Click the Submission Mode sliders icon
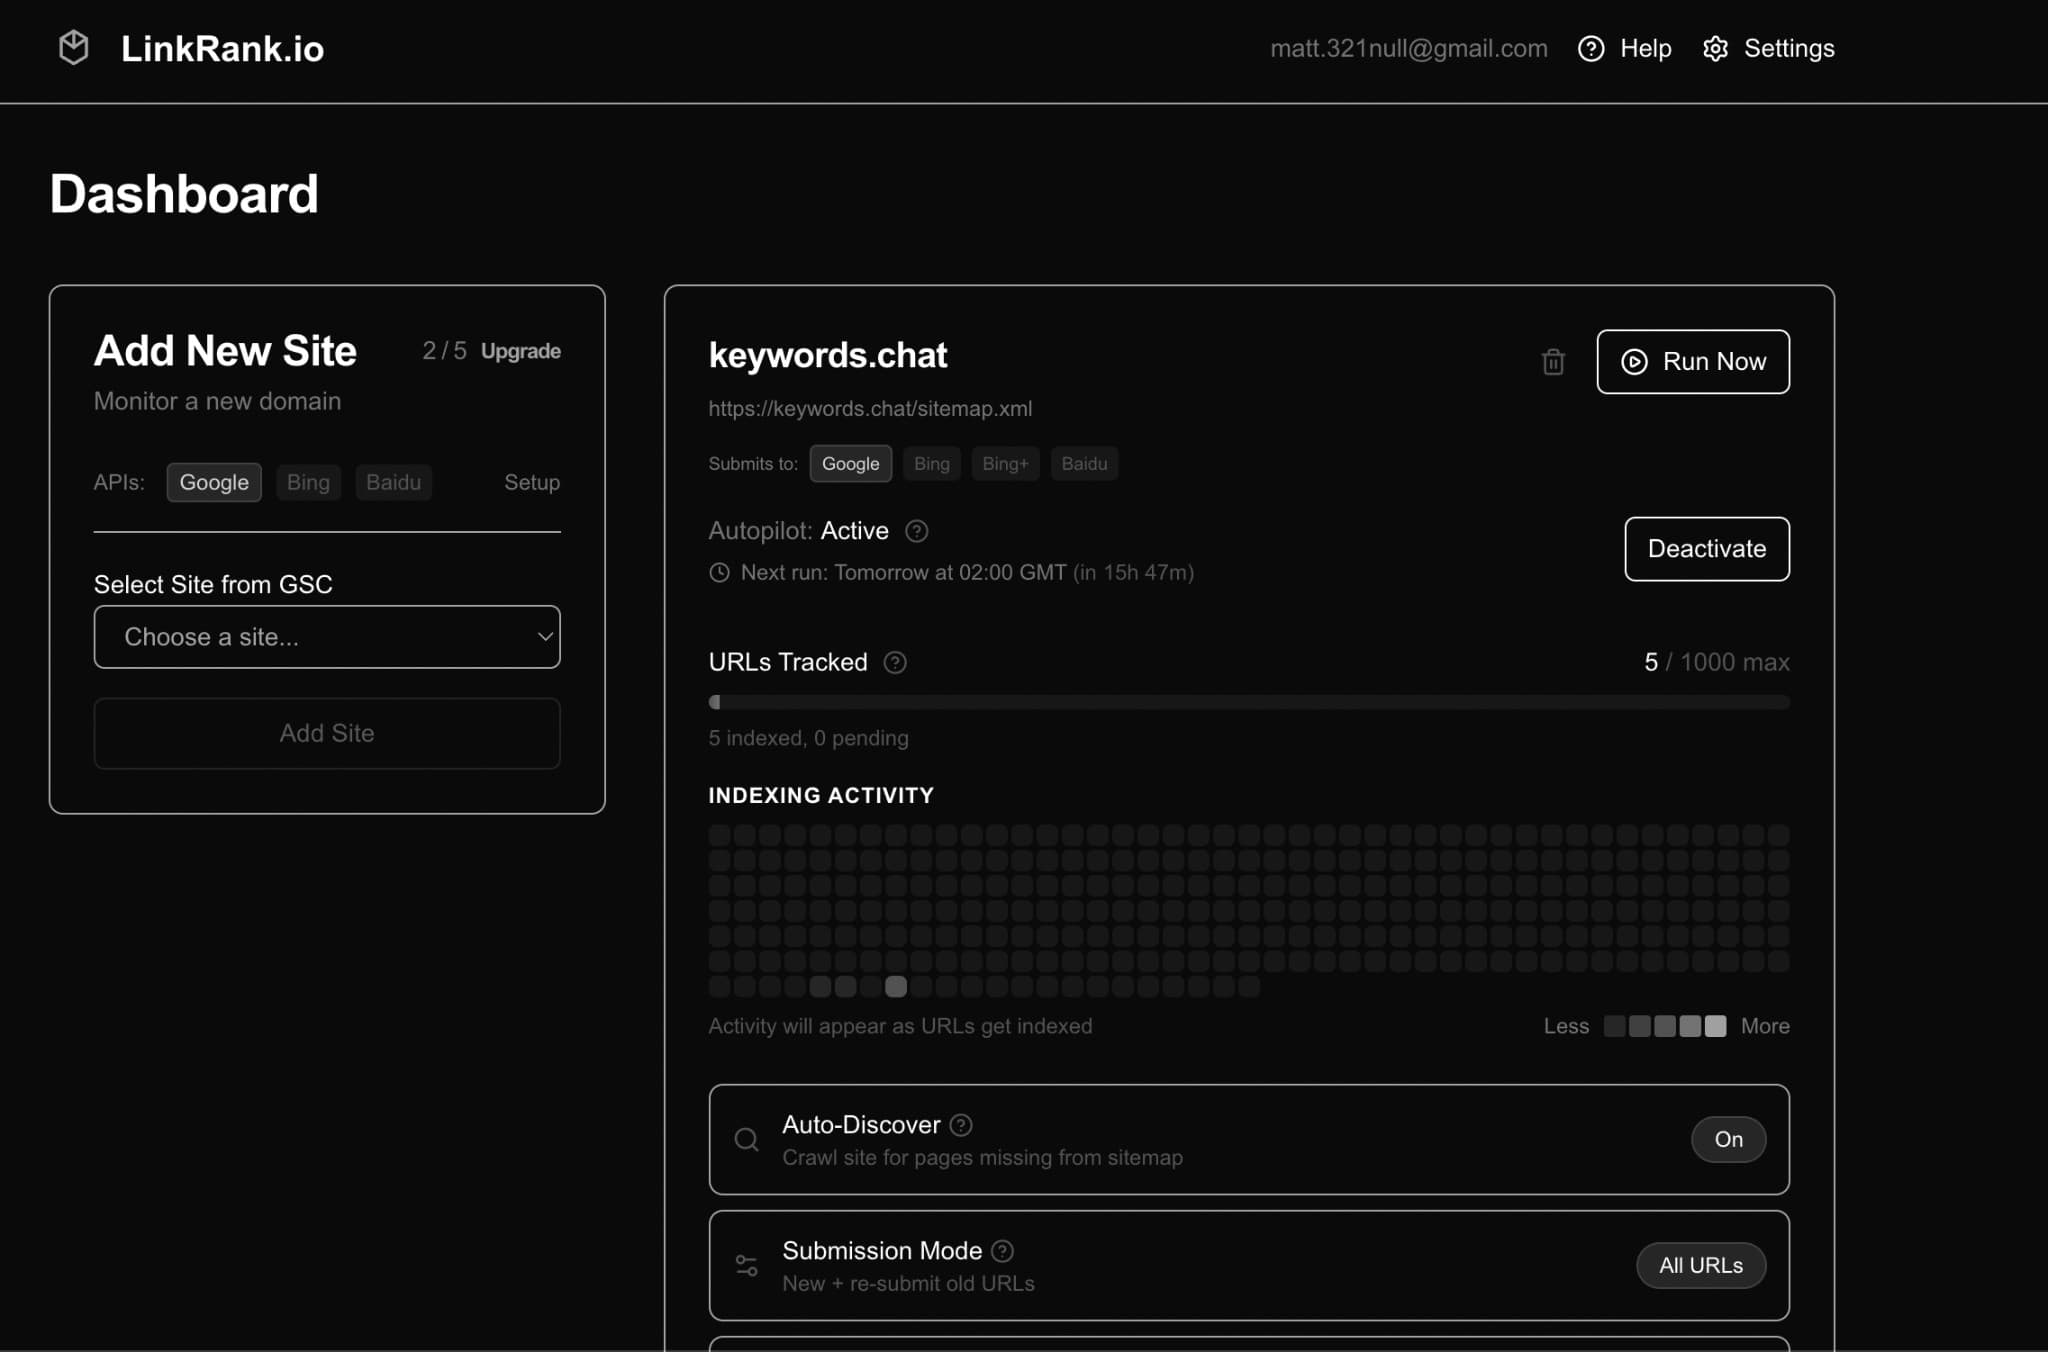The height and width of the screenshot is (1352, 2048). [746, 1265]
